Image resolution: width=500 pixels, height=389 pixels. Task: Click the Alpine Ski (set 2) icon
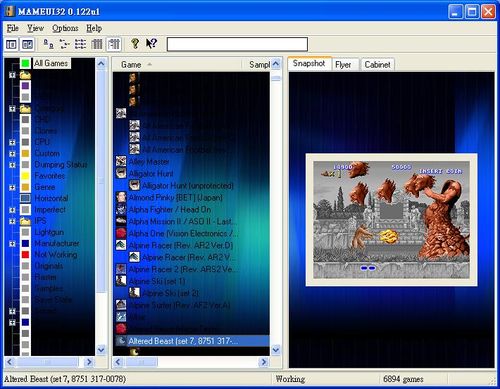[134, 293]
